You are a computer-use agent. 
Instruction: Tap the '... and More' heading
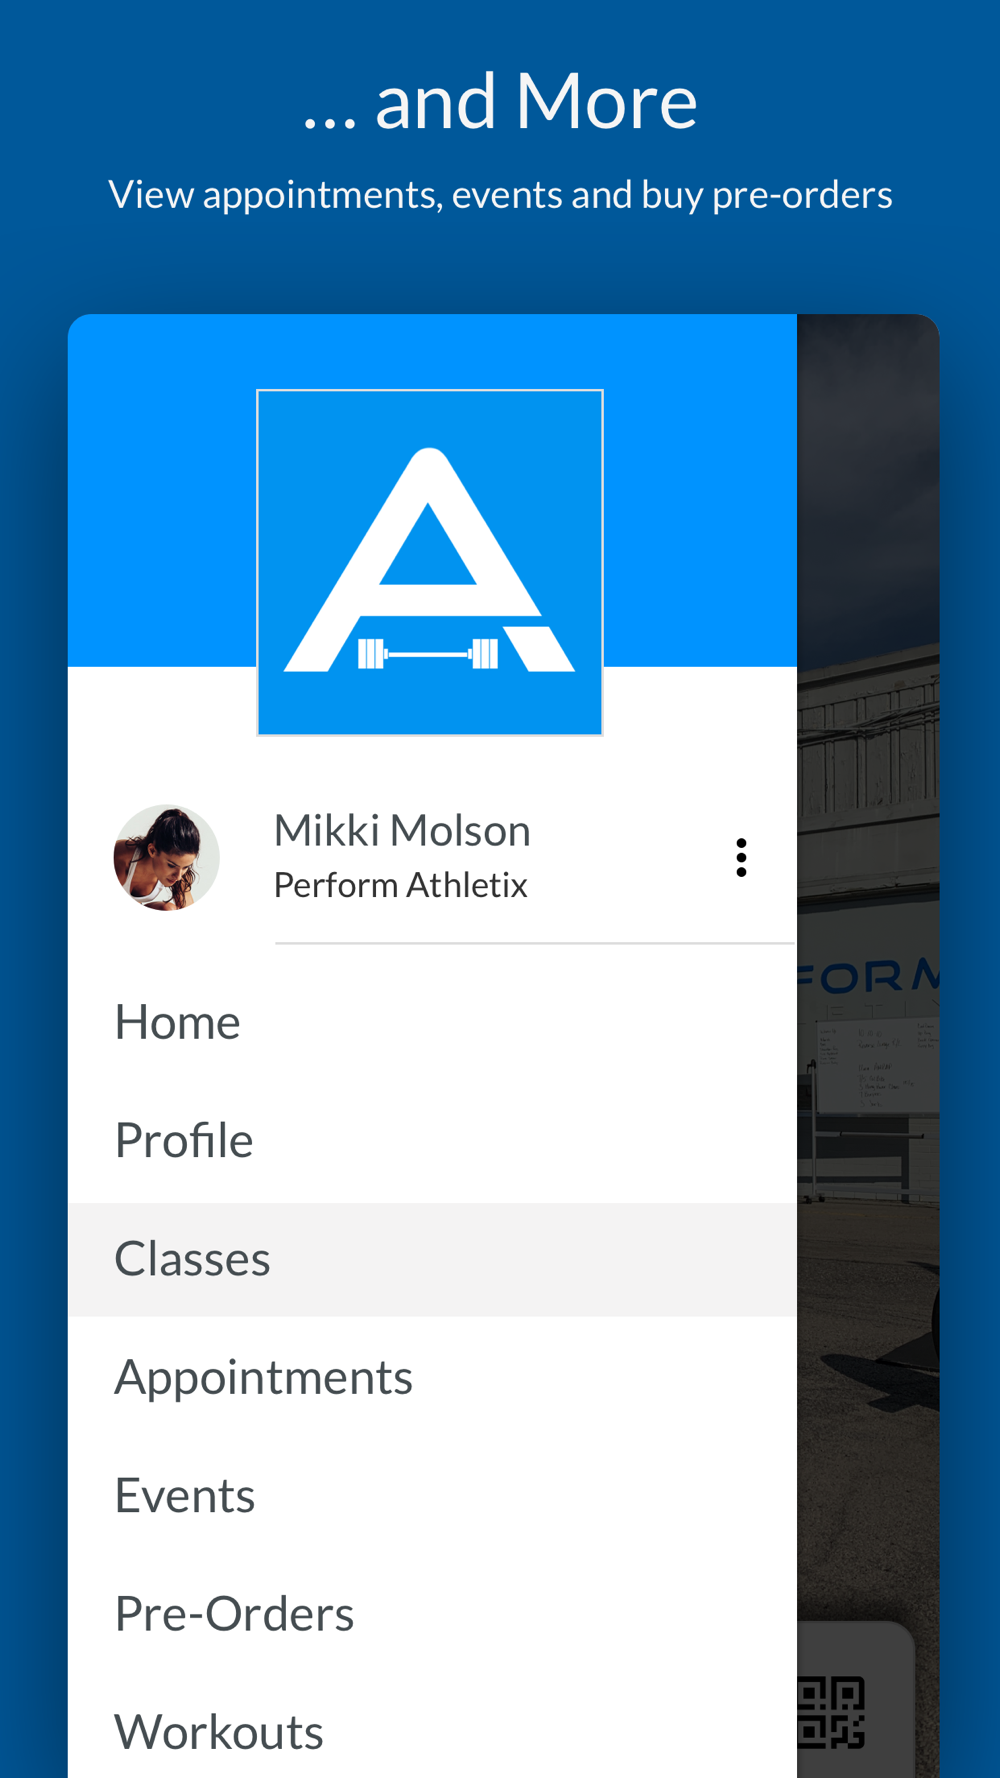coord(500,102)
